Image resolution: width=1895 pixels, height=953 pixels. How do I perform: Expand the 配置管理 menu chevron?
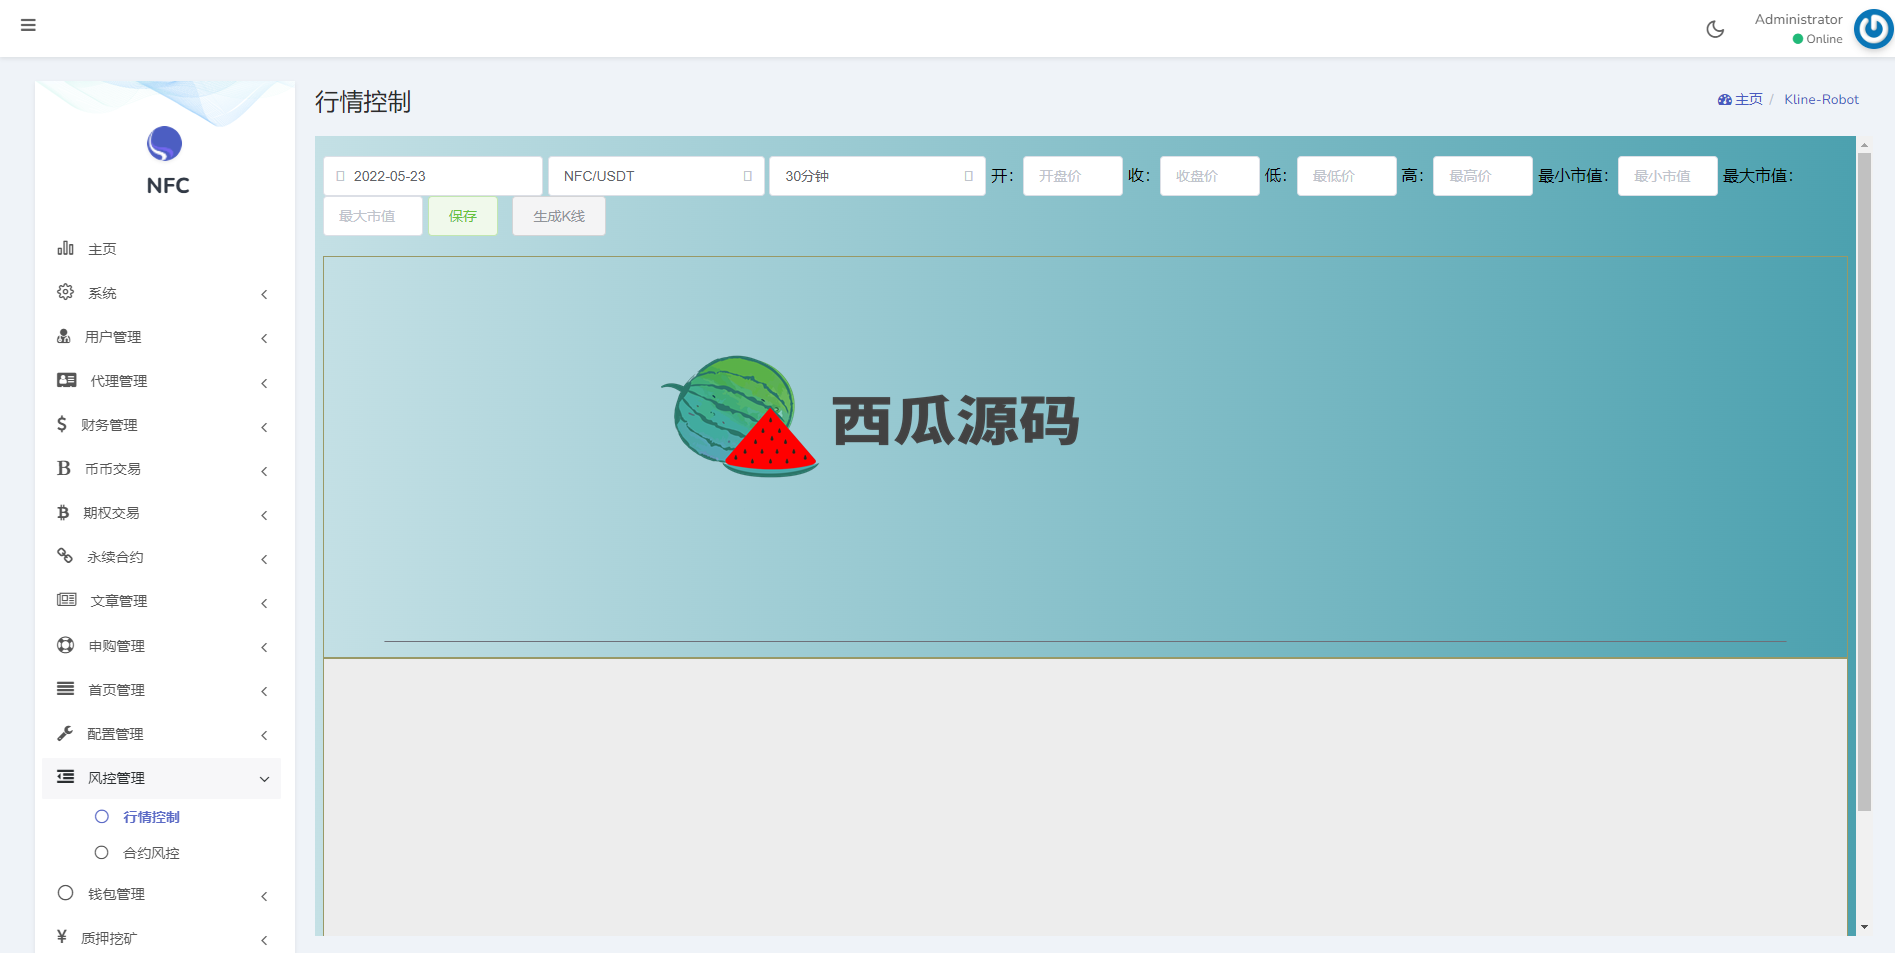[264, 735]
